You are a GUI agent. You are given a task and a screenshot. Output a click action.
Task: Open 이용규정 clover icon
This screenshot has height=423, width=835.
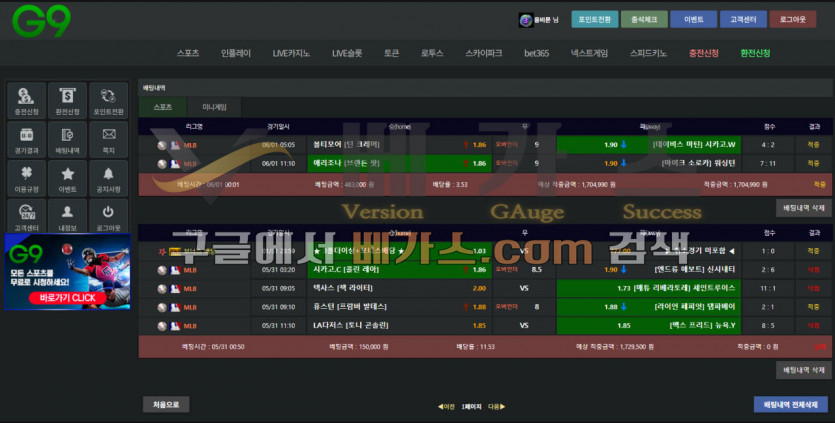[26, 178]
